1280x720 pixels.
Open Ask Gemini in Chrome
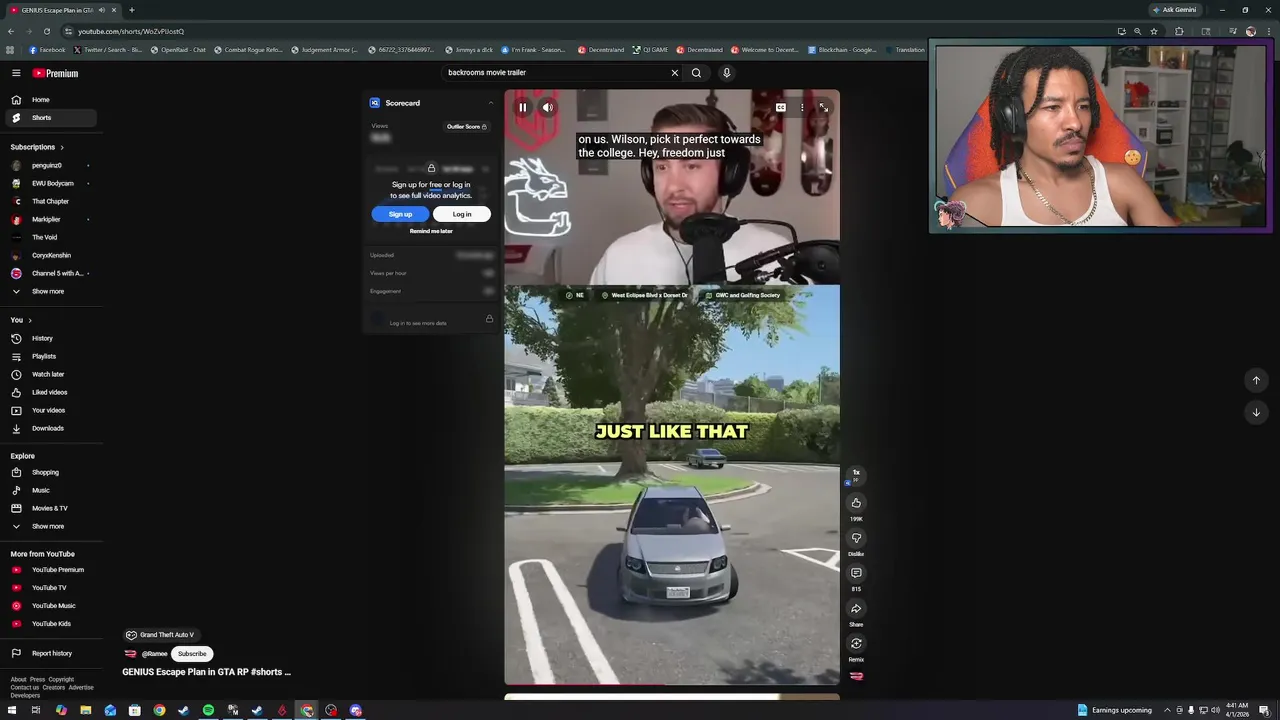click(x=1174, y=10)
